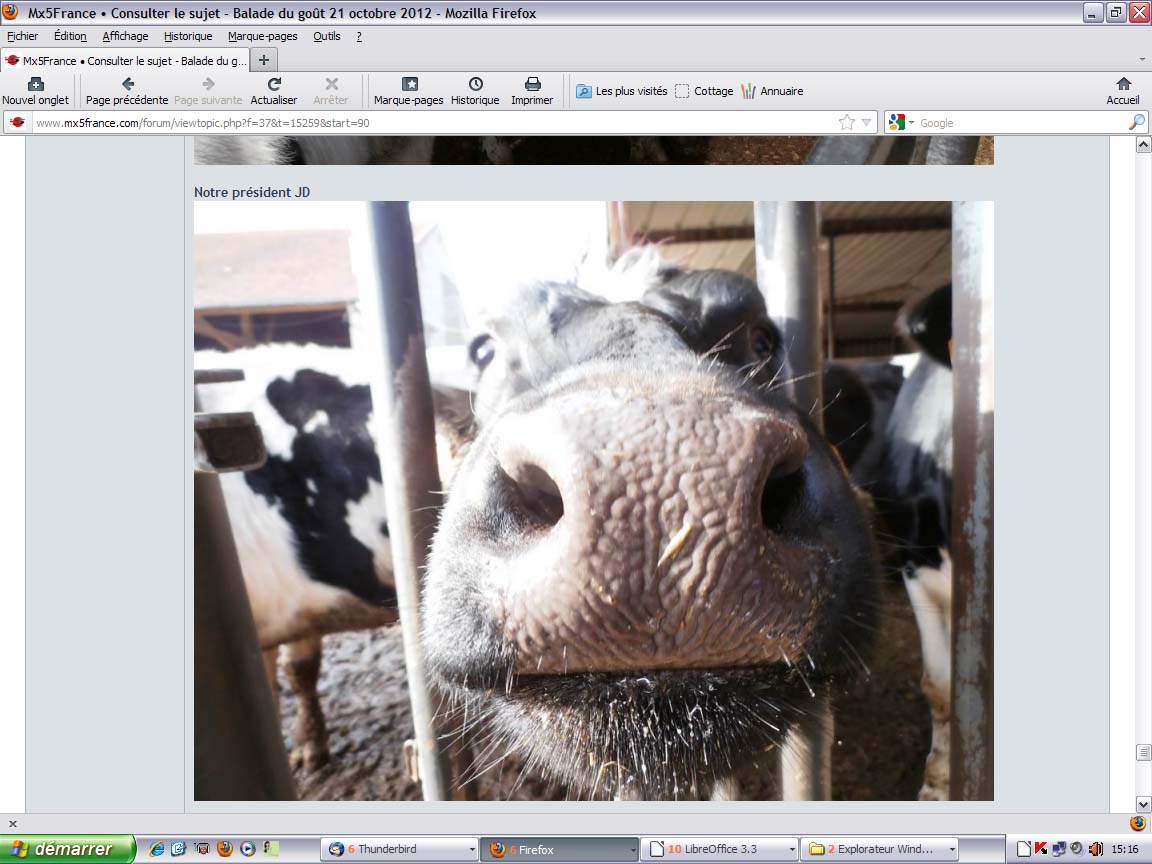Click the volume speaker tray icon
This screenshot has width=1152, height=864.
pos(1095,849)
